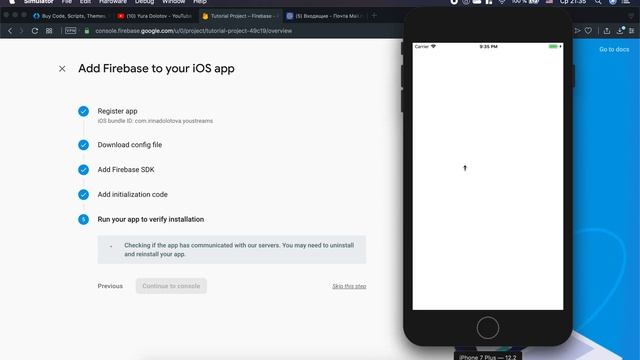This screenshot has width=640, height=360.
Task: Open the browser easy setup sliders icon
Action: tap(632, 31)
